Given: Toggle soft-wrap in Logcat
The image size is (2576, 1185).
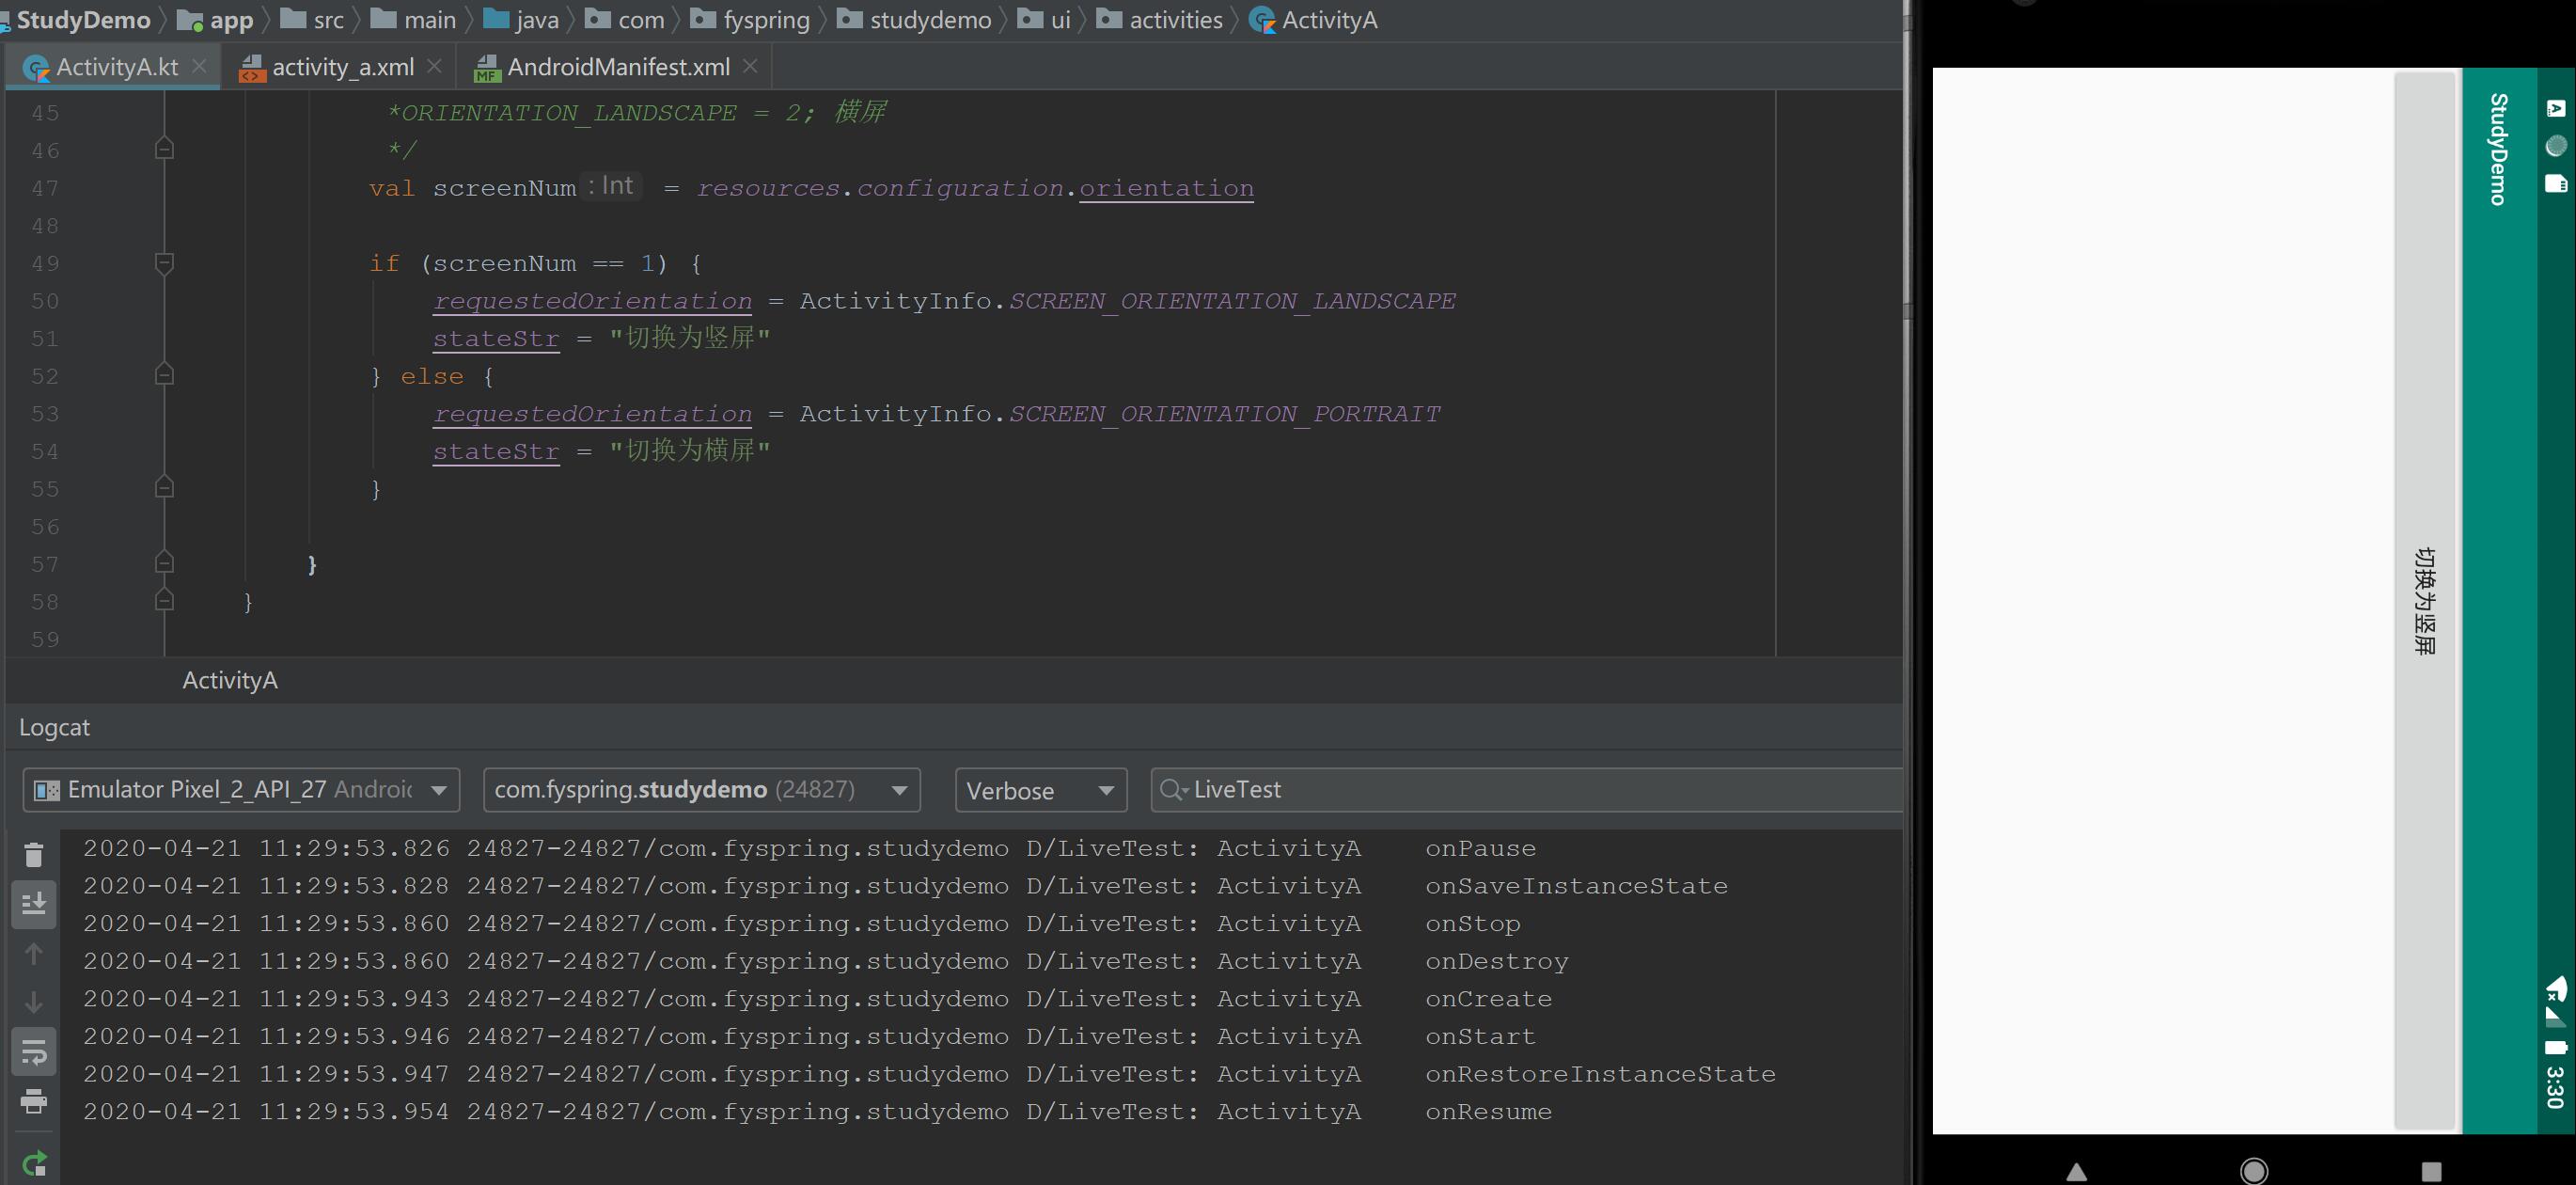Looking at the screenshot, I should click(34, 1052).
